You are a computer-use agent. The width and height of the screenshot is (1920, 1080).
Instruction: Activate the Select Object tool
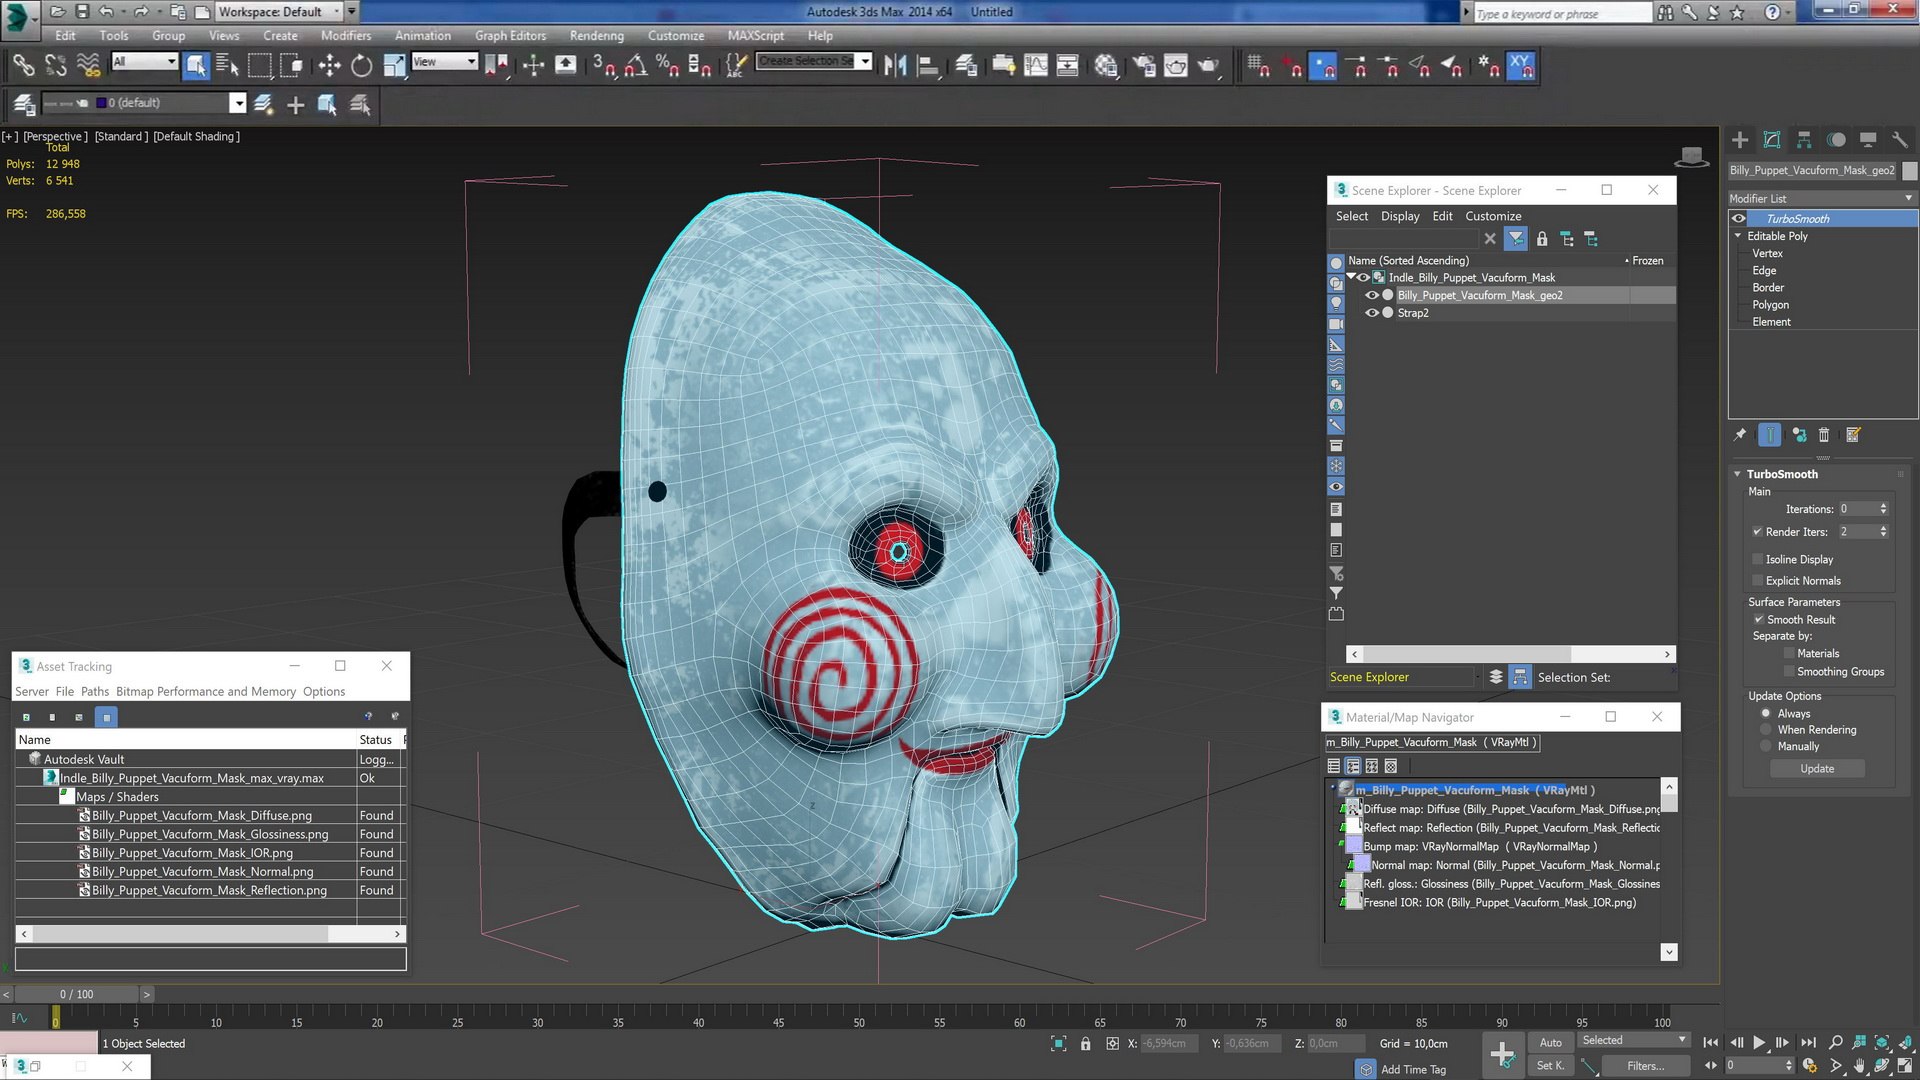click(196, 66)
